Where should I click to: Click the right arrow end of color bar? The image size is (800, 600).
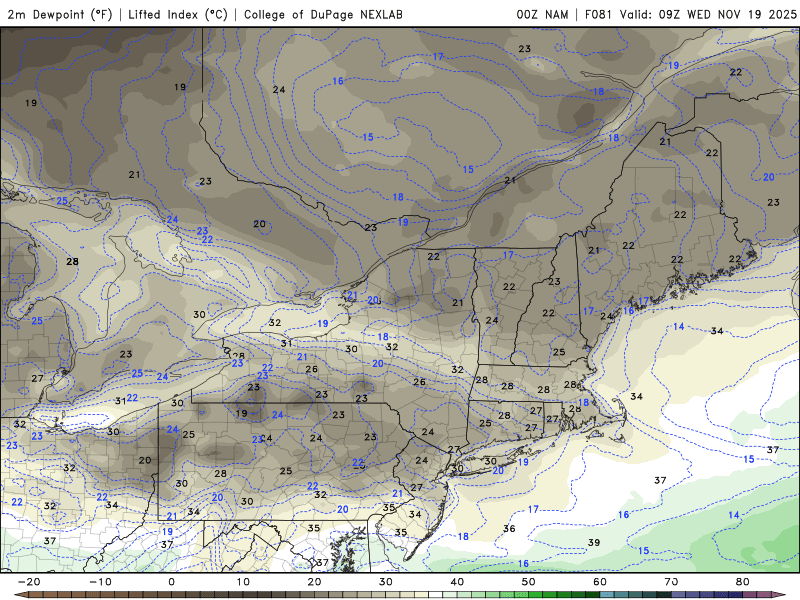[x=779, y=595]
